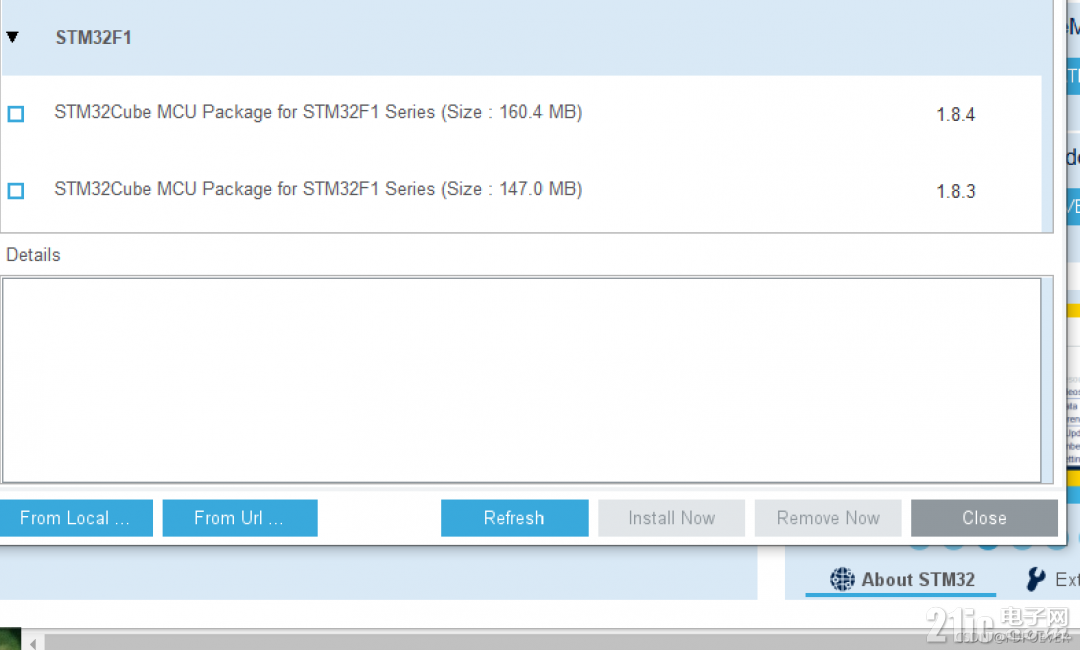
Task: Click inside the Details text area
Action: coord(521,380)
